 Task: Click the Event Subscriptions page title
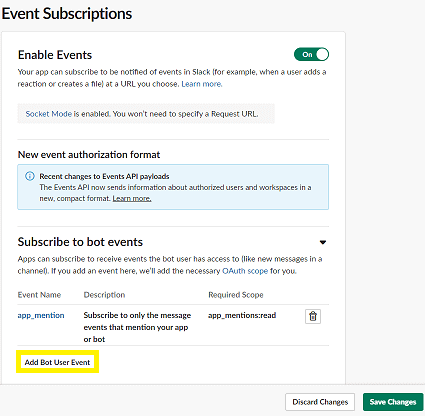click(67, 14)
